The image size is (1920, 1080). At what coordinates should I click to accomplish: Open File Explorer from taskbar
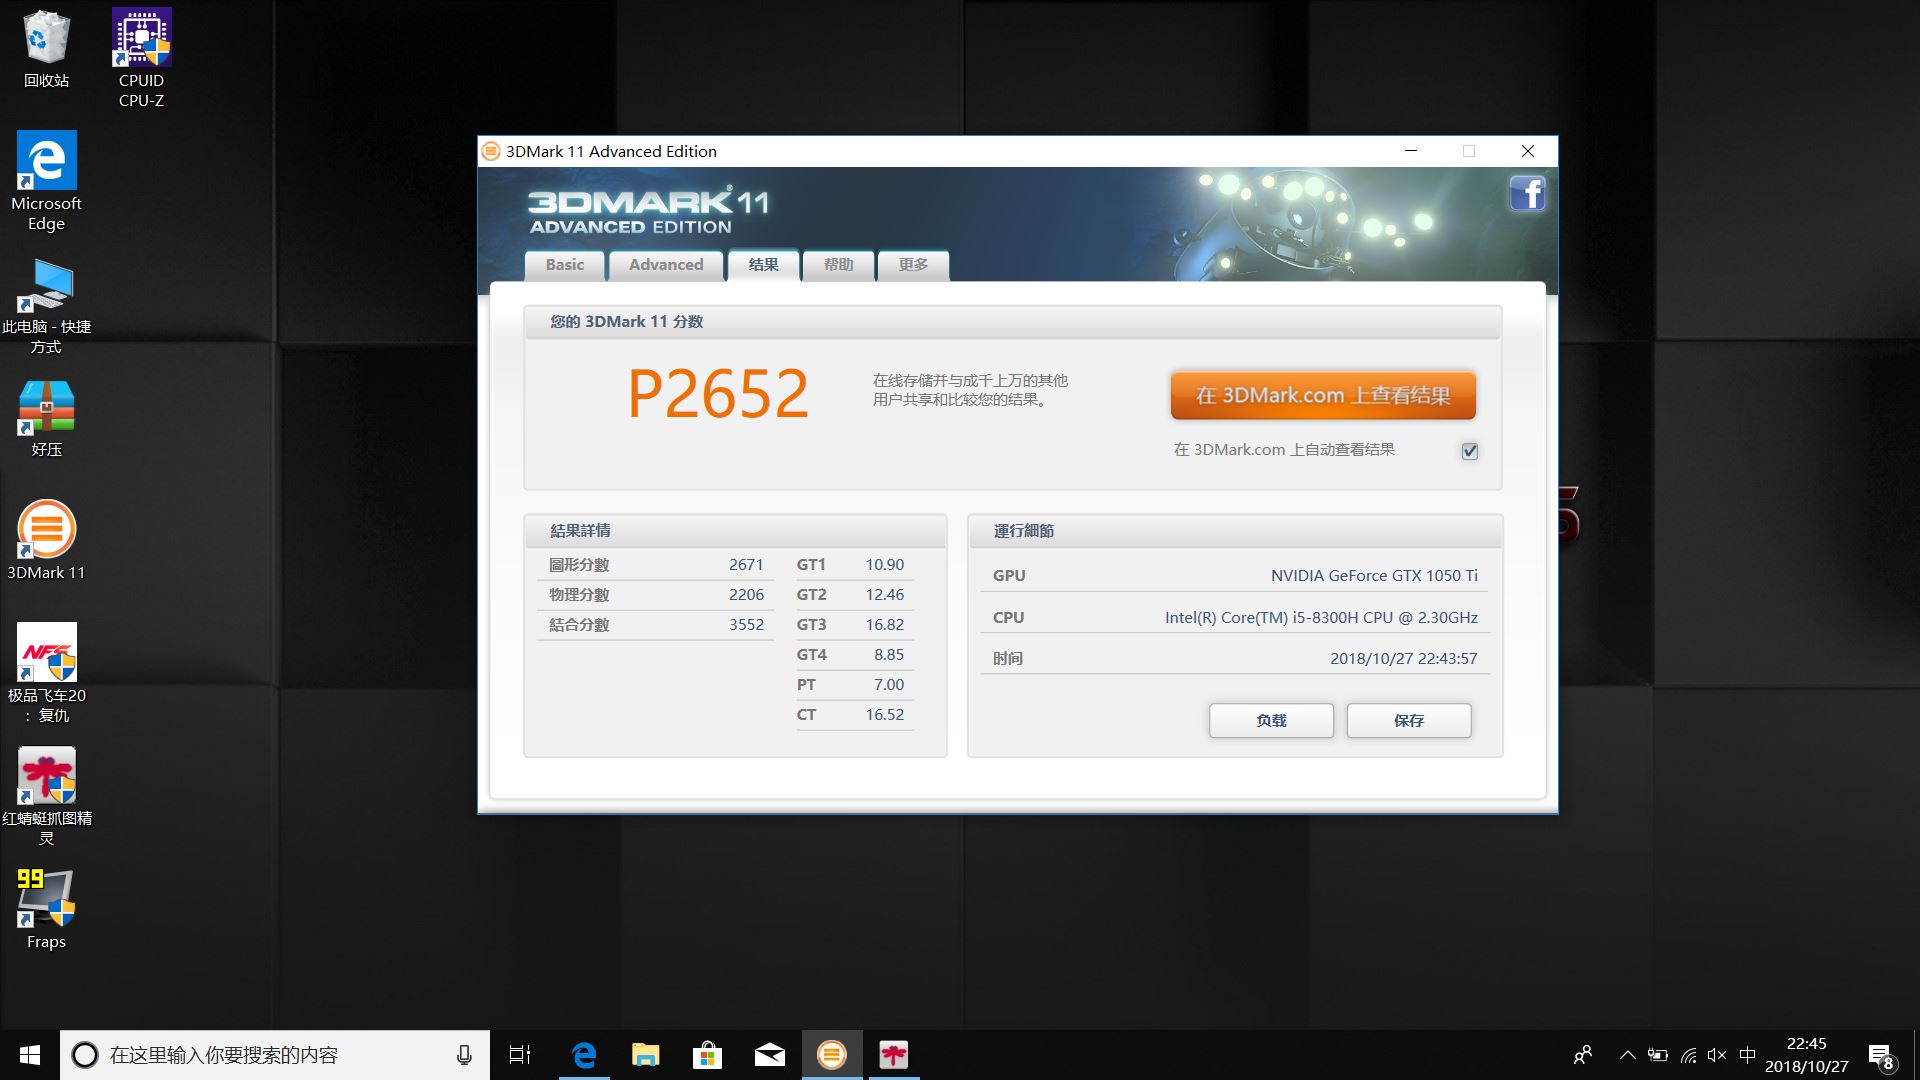point(645,1055)
